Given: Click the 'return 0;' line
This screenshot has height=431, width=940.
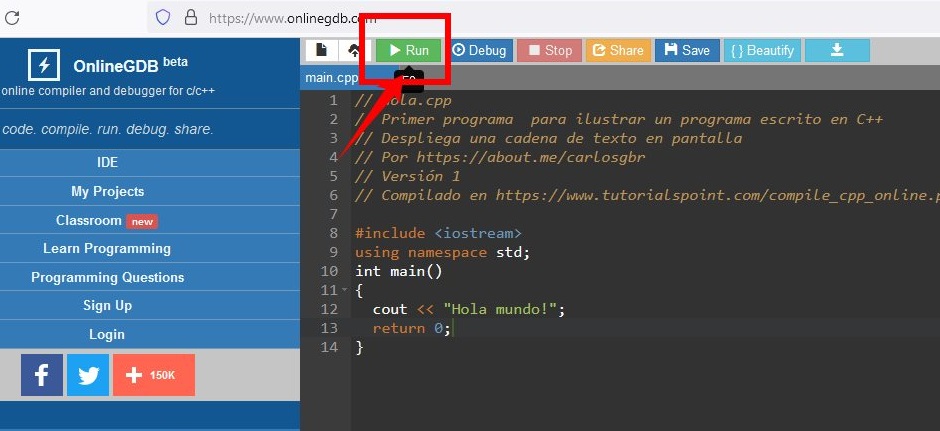Looking at the screenshot, I should [411, 328].
